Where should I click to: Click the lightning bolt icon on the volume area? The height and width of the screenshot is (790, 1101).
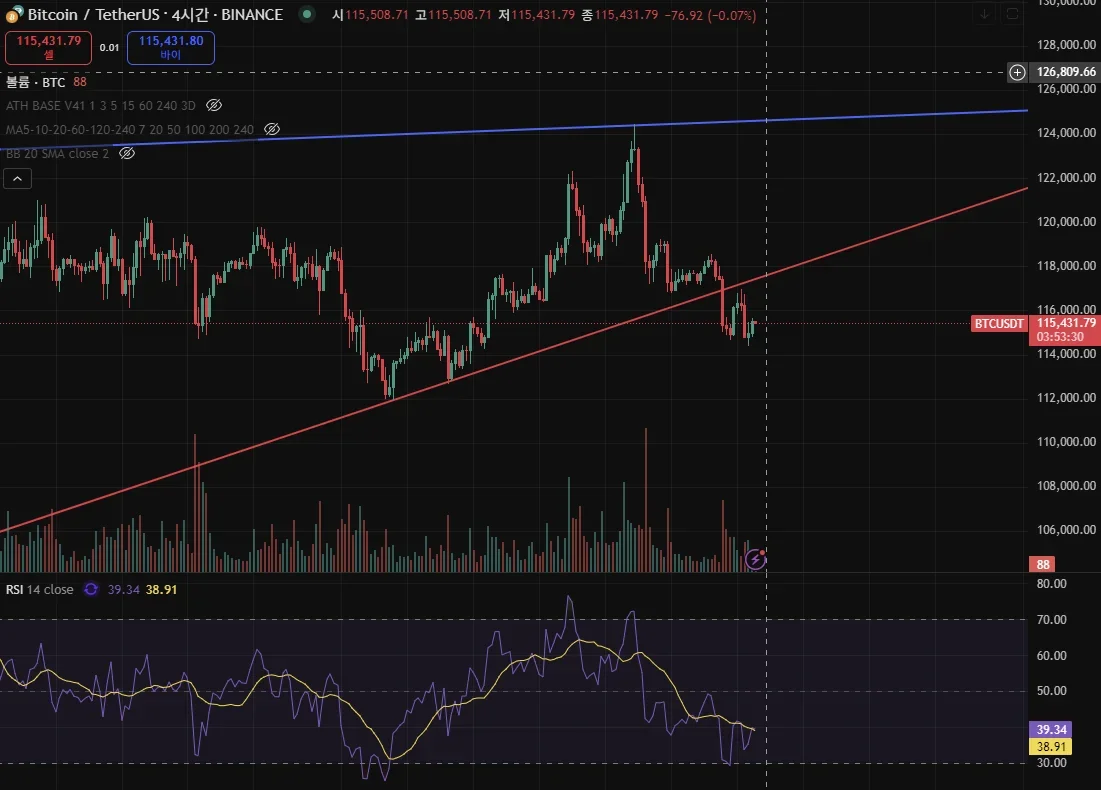click(x=755, y=560)
